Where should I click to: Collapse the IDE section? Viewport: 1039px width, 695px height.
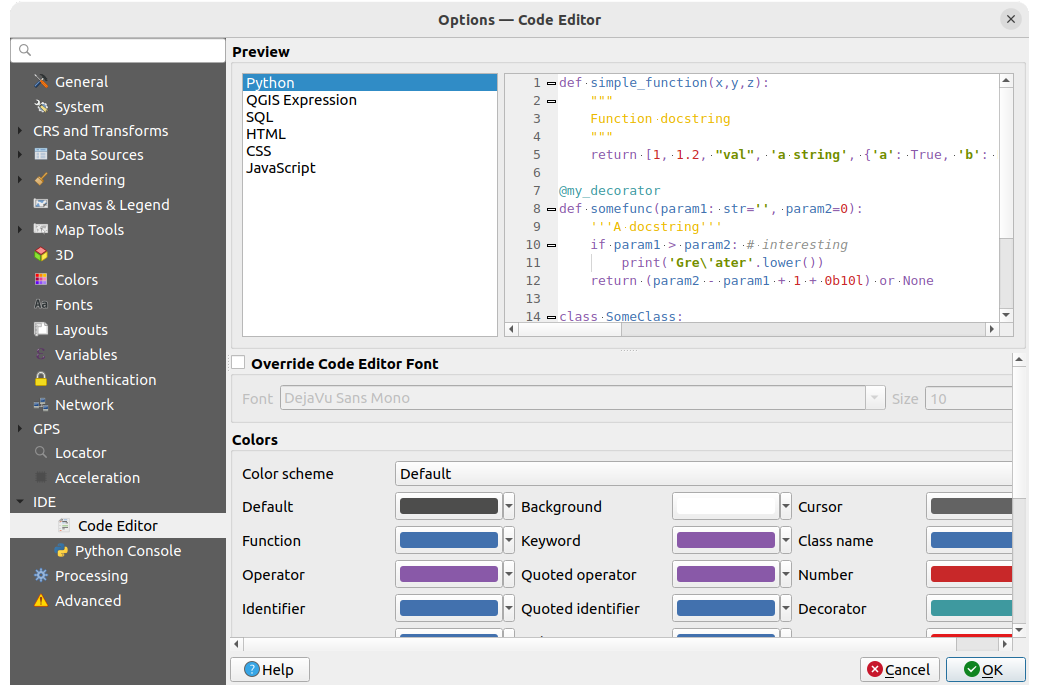[17, 501]
